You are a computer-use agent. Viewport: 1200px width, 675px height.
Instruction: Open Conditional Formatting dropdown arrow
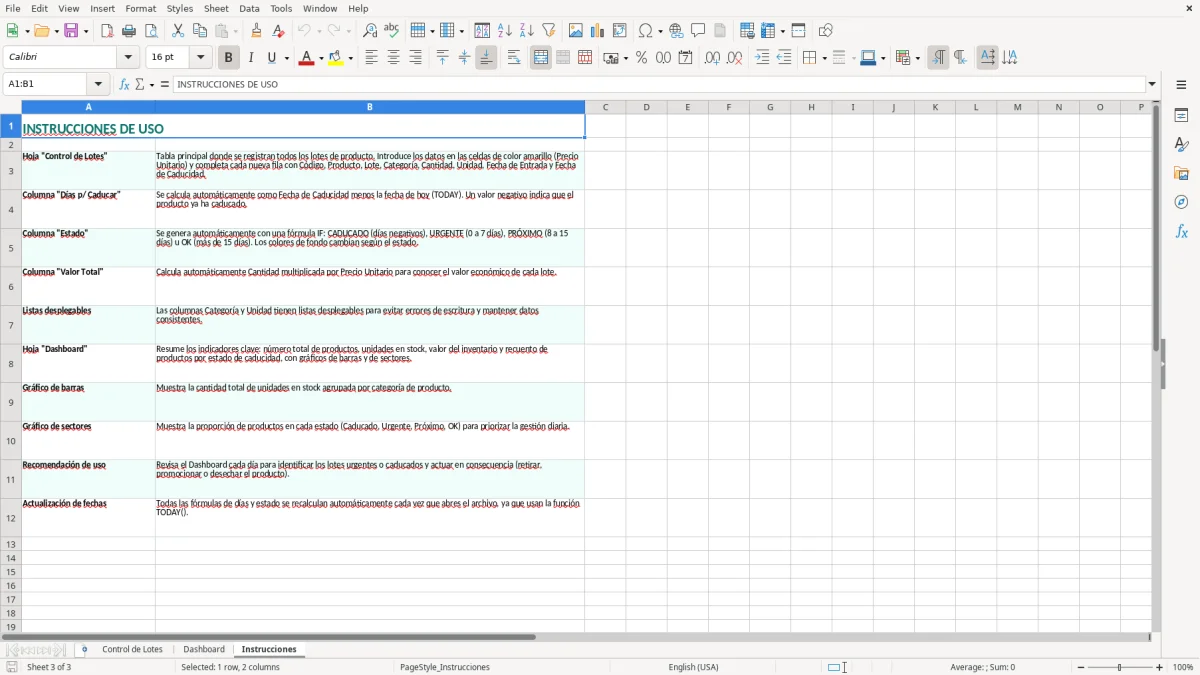tap(917, 58)
